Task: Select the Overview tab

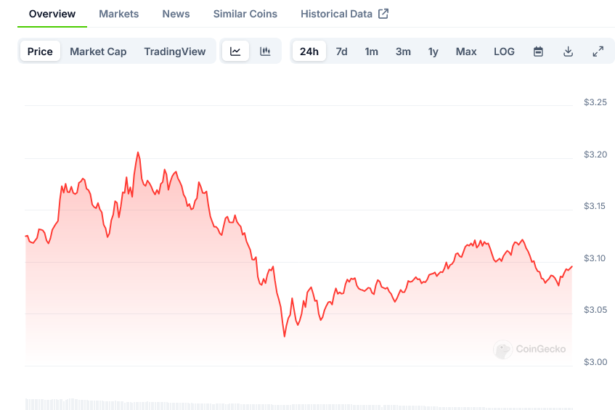Action: pyautogui.click(x=52, y=14)
